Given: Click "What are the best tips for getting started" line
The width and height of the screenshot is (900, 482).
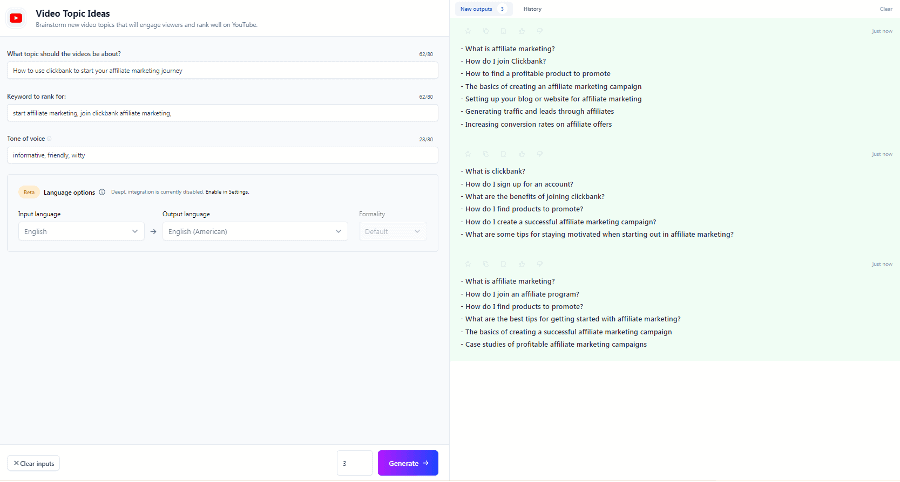Looking at the screenshot, I should point(573,319).
